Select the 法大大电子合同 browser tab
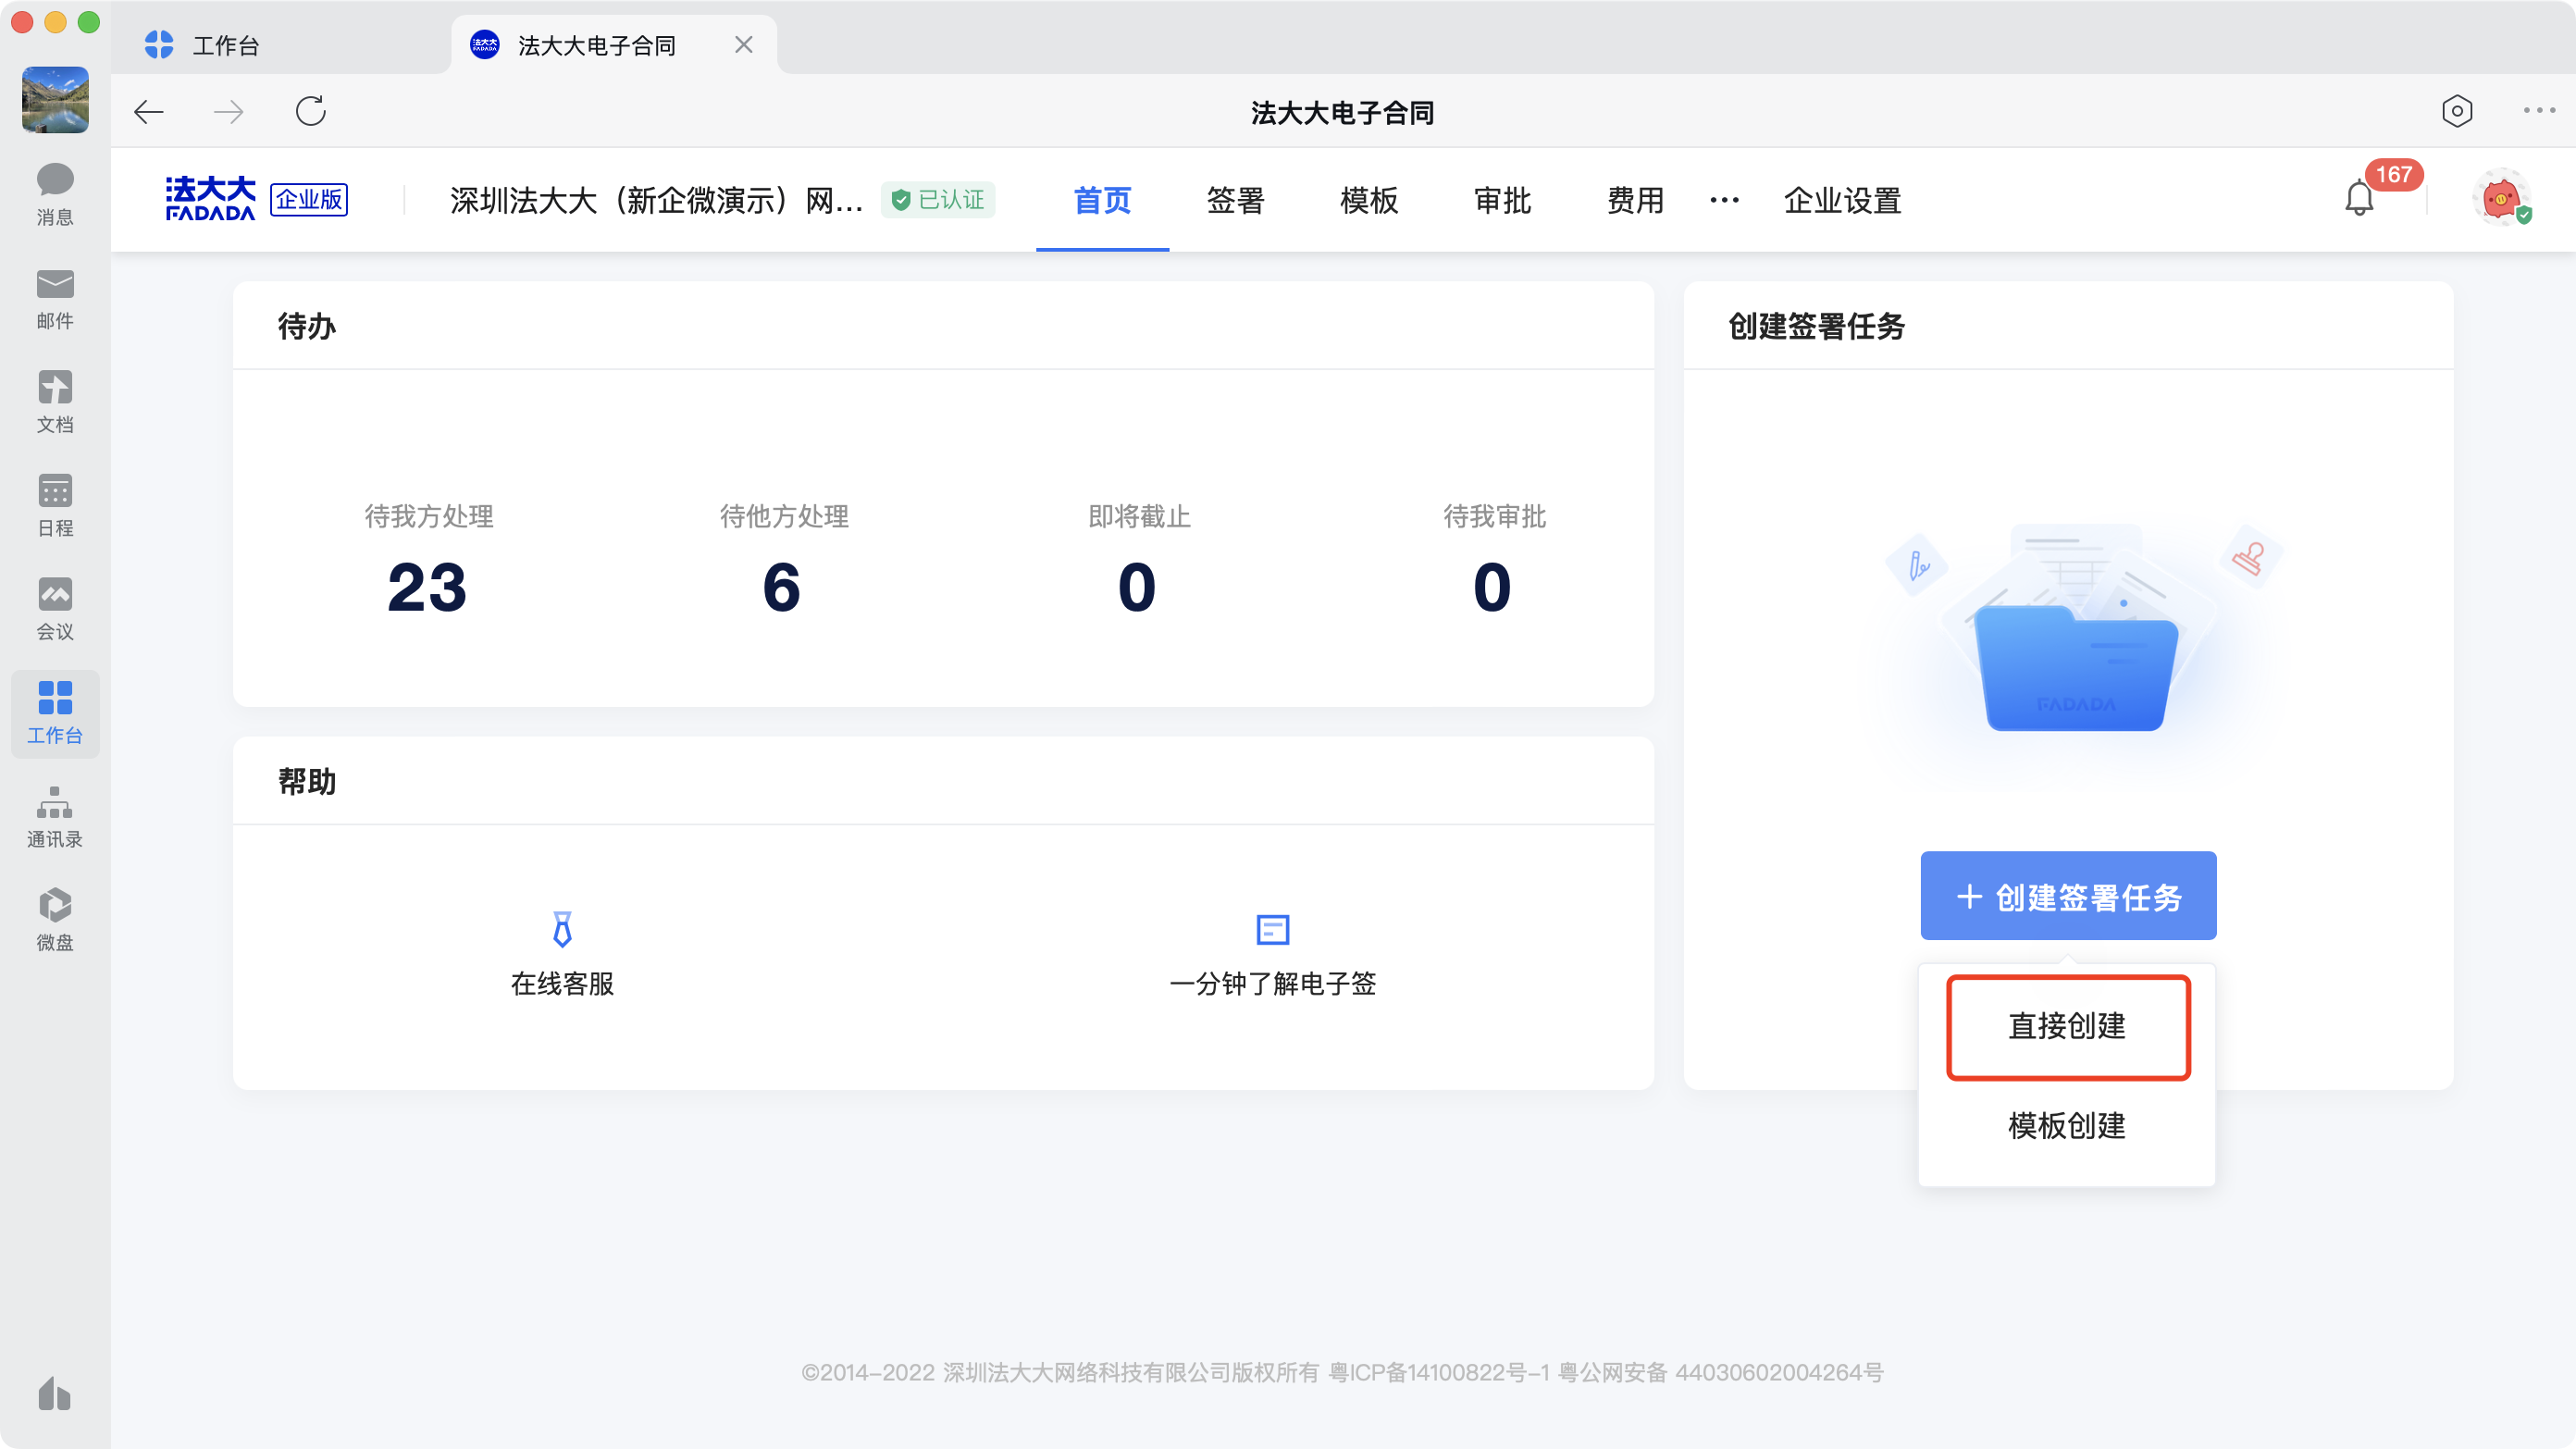This screenshot has height=1449, width=2576. tap(614, 45)
